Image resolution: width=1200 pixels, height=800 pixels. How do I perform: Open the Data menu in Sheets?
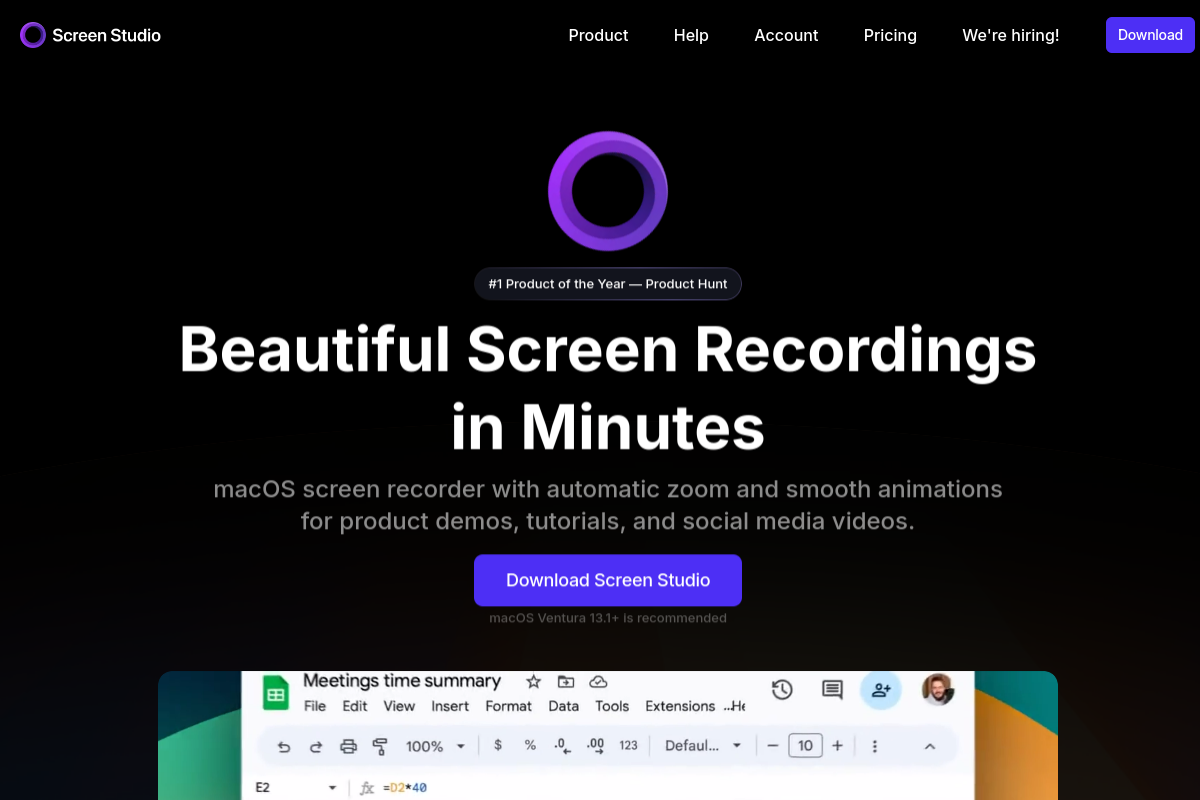(564, 706)
